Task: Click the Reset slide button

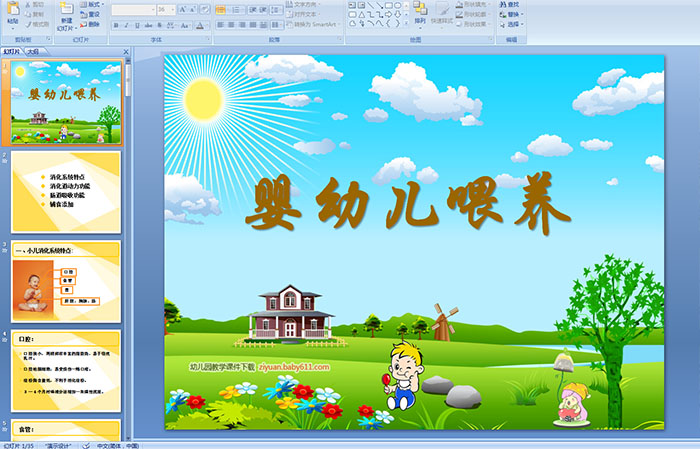Action: pyautogui.click(x=91, y=14)
